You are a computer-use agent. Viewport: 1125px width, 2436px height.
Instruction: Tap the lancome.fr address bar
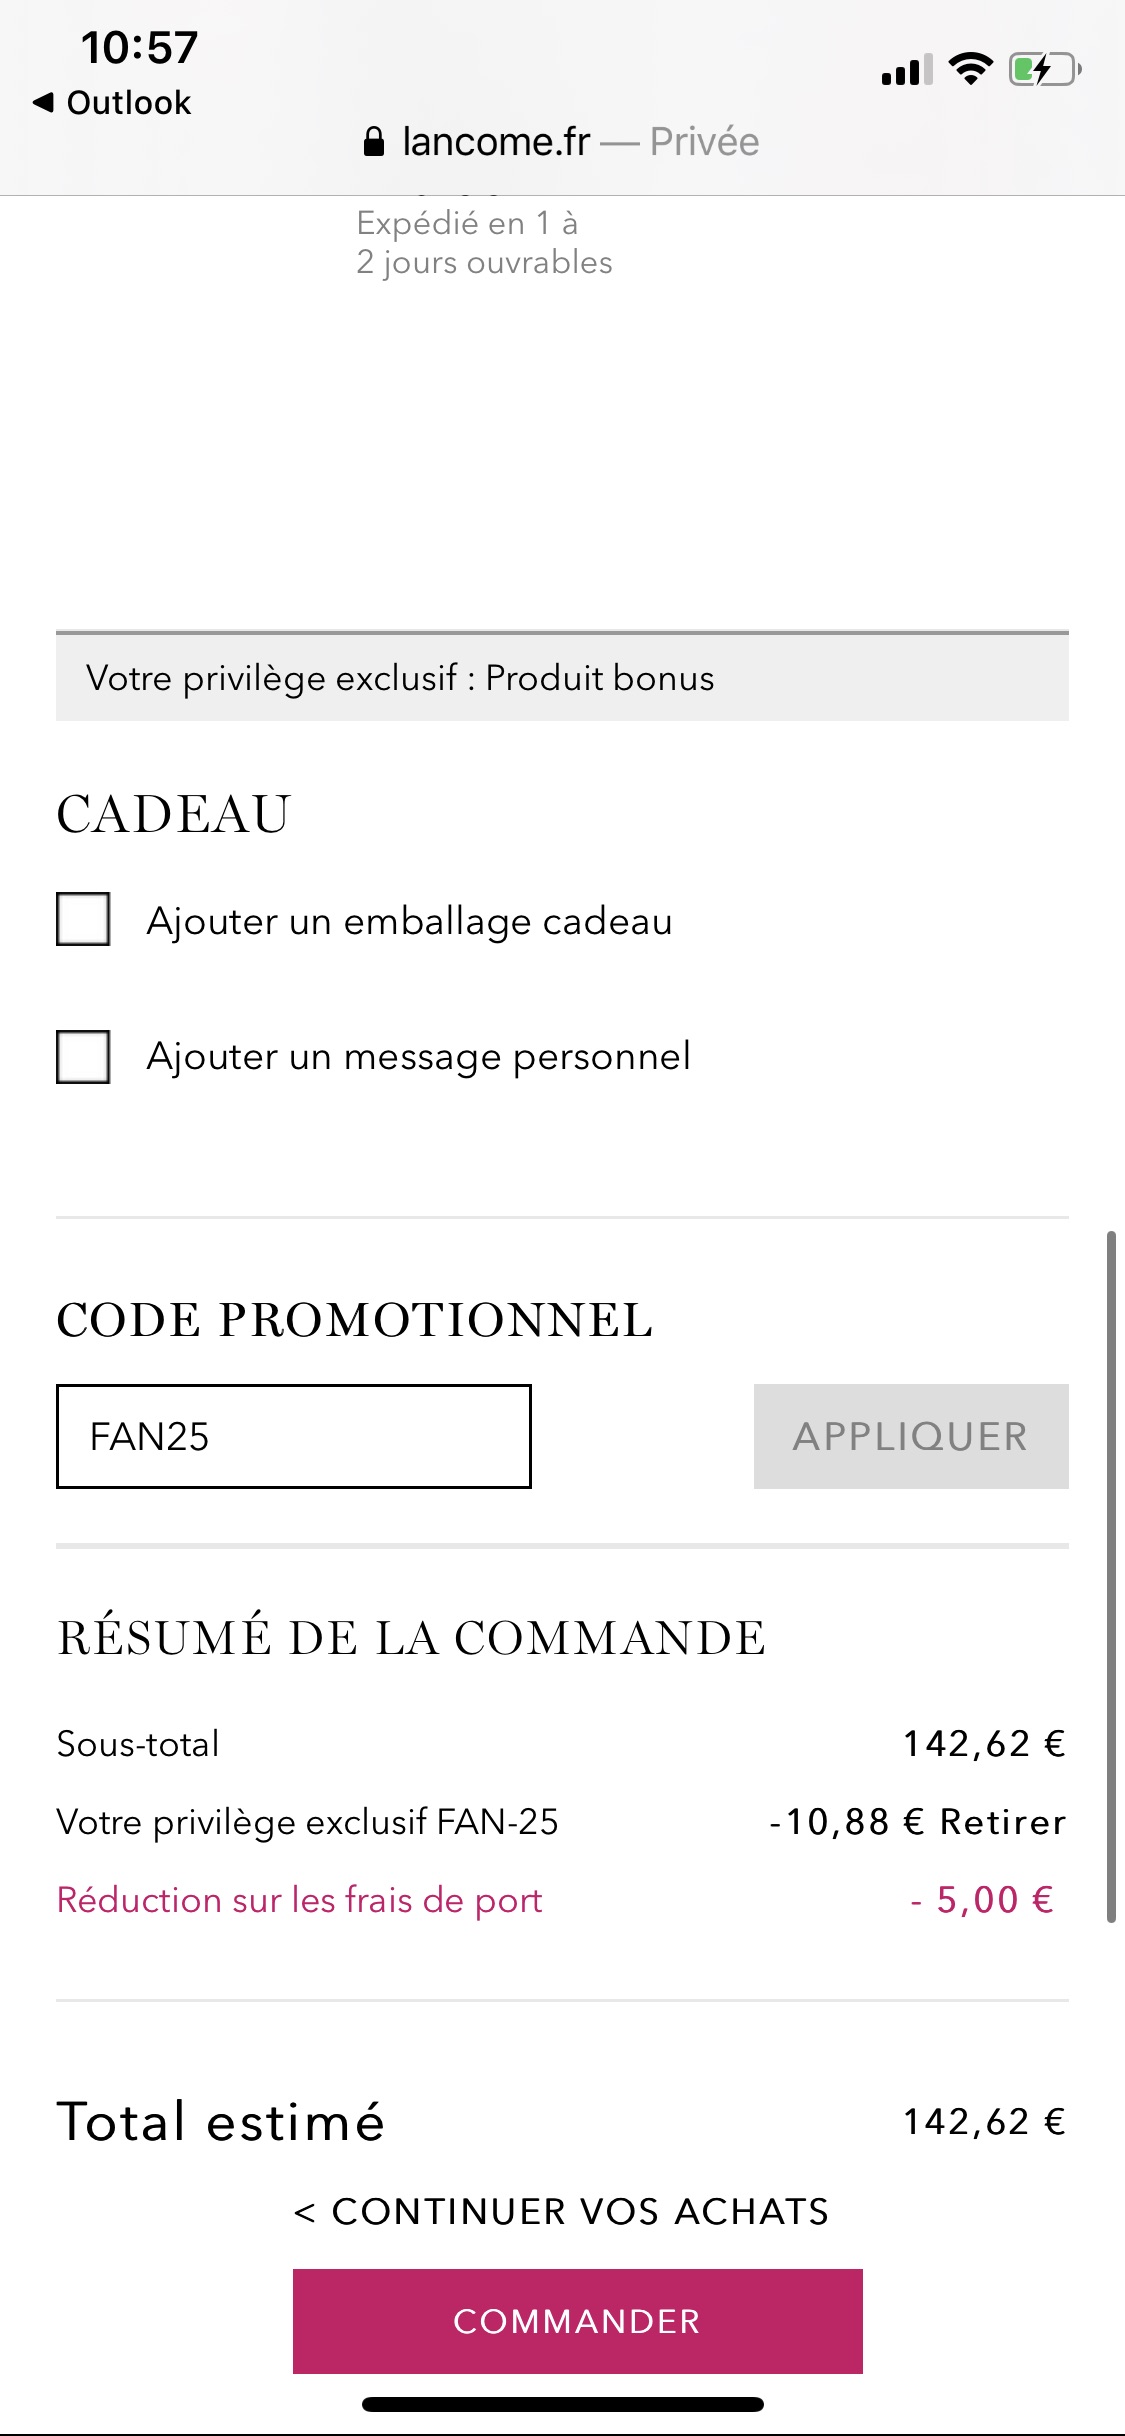pyautogui.click(x=562, y=142)
